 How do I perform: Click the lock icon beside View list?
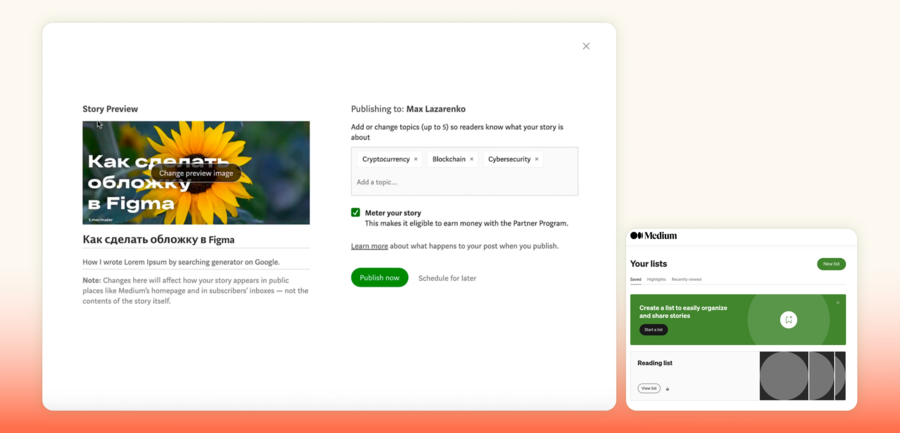pyautogui.click(x=667, y=389)
